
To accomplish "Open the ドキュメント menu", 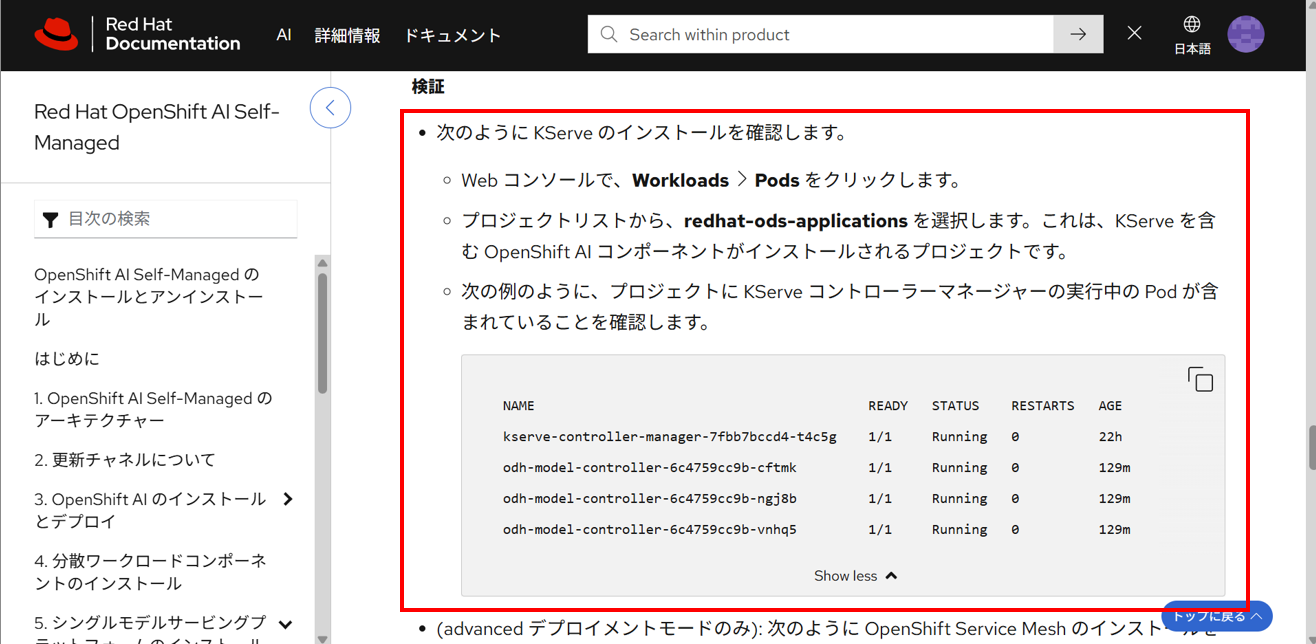I will tap(452, 35).
